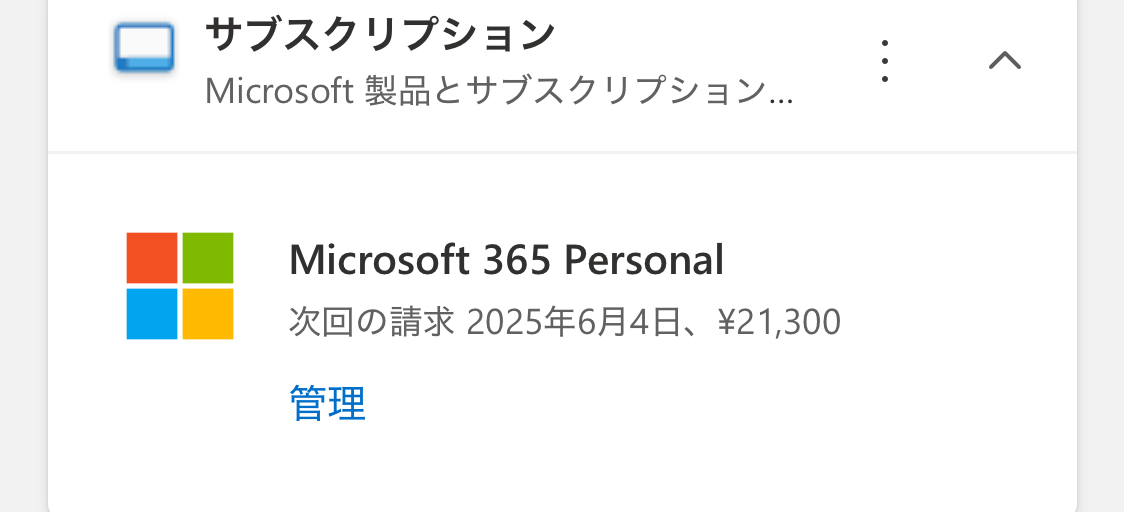The height and width of the screenshot is (512, 1124).
Task: Click the 管理 link
Action: pos(328,403)
